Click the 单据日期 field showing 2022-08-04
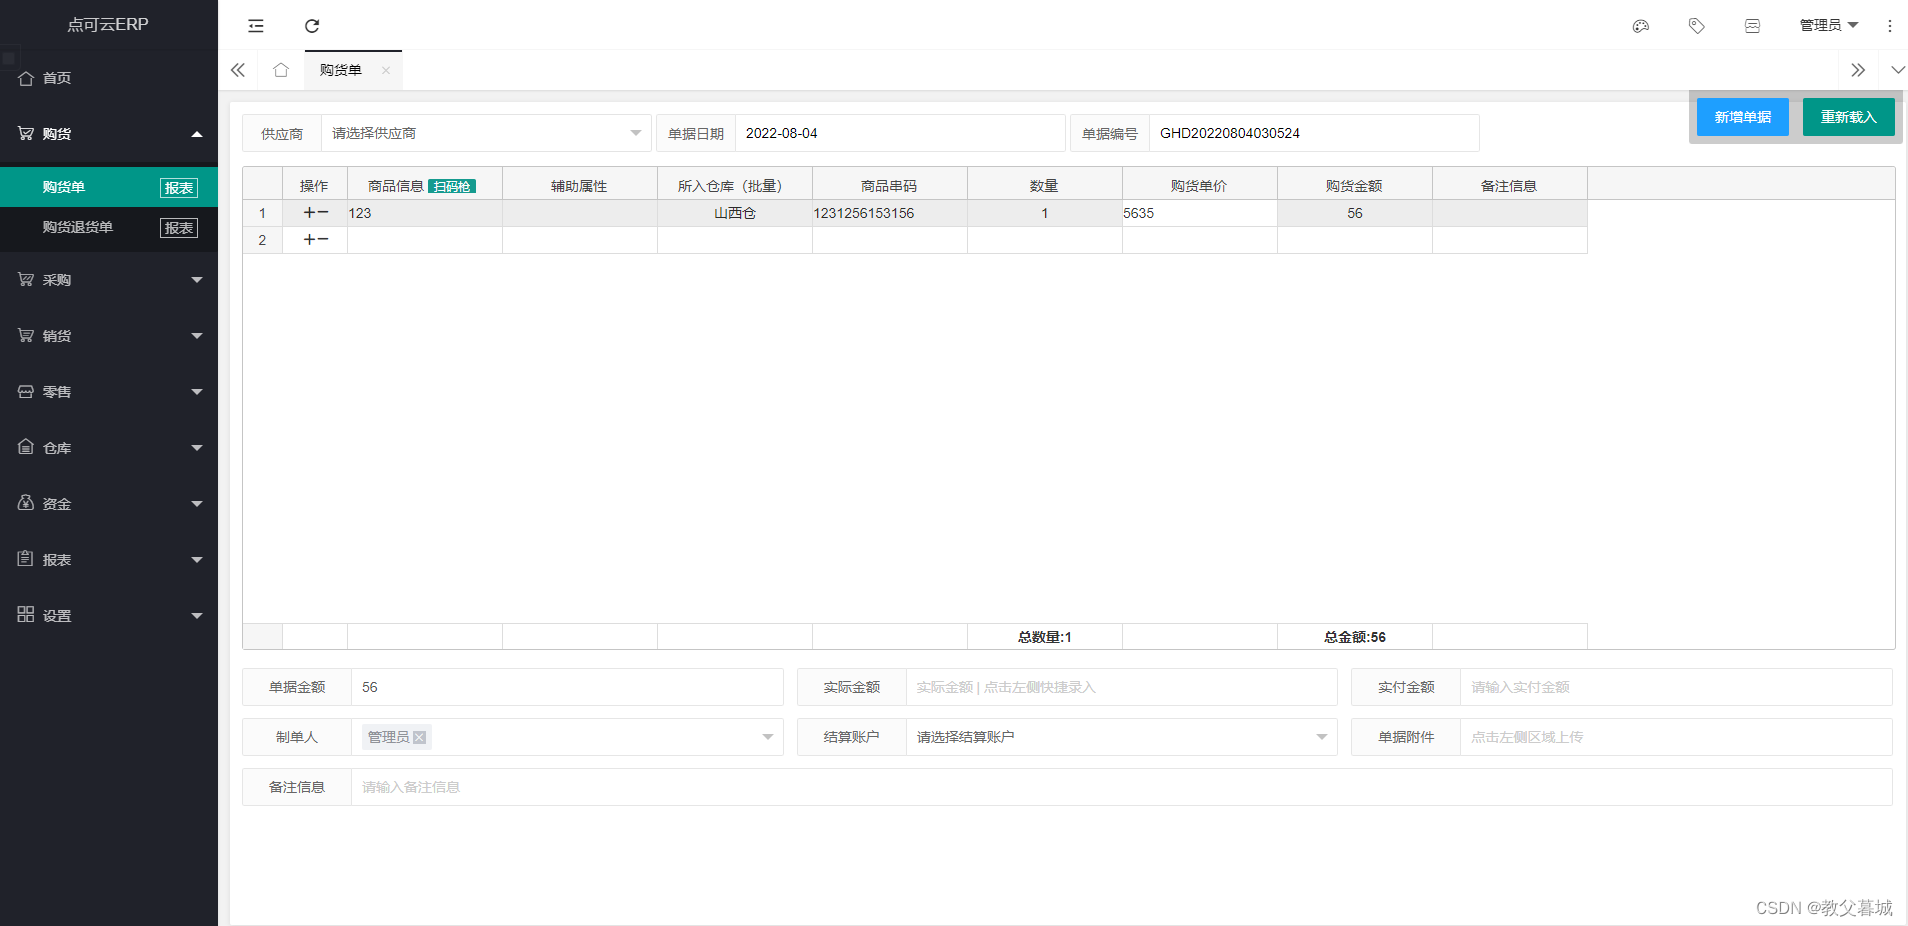 [x=900, y=133]
